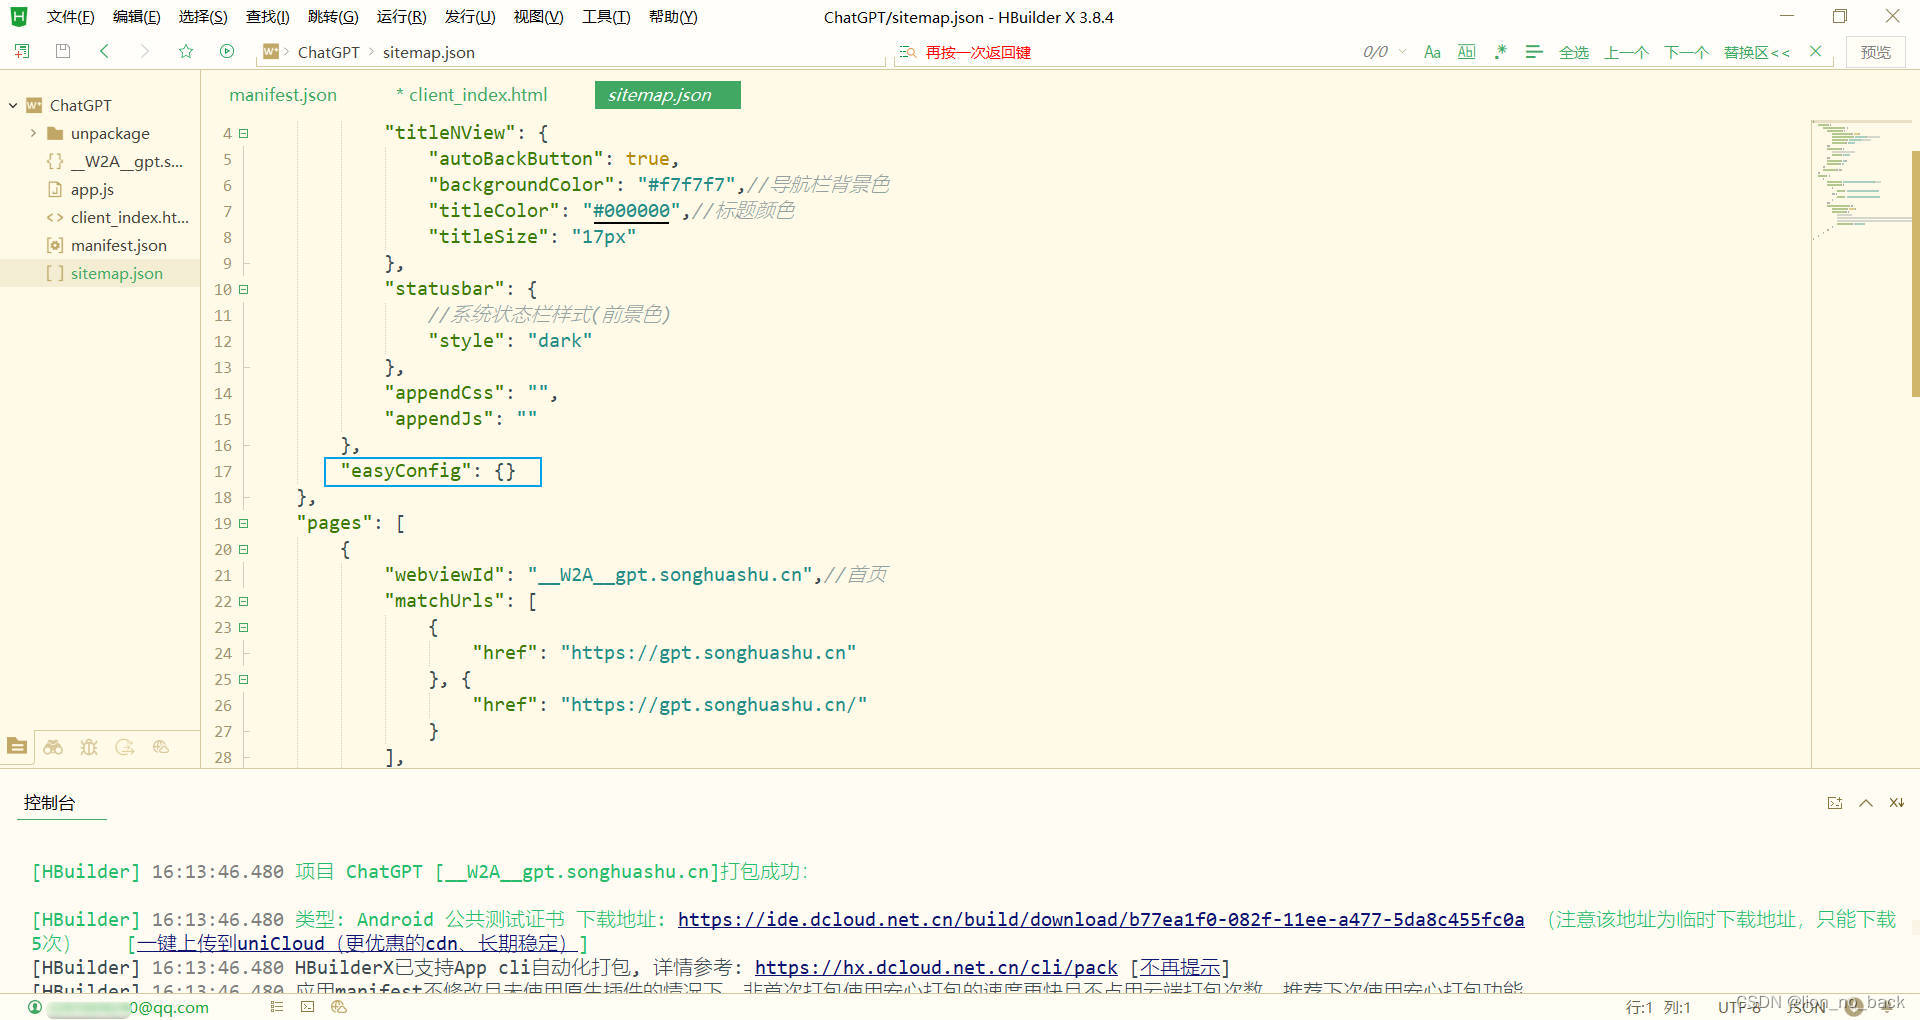Viewport: 1920px width, 1020px height.
Task: Open the 0/0 match count dropdown
Action: [1402, 52]
